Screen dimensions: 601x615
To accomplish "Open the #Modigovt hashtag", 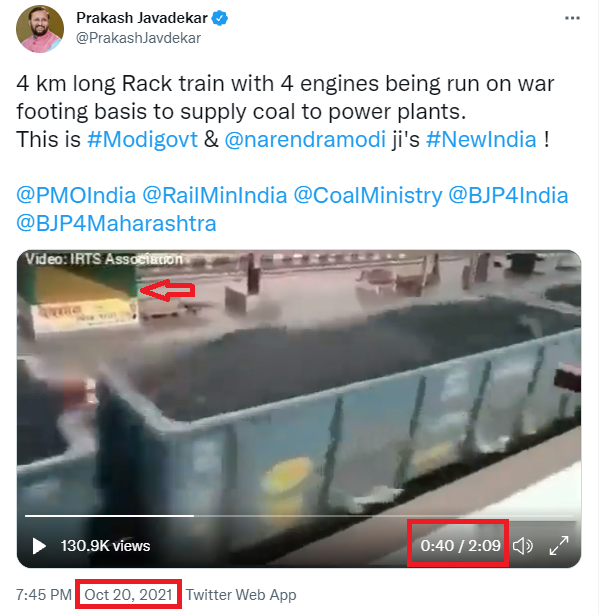I will [x=142, y=139].
